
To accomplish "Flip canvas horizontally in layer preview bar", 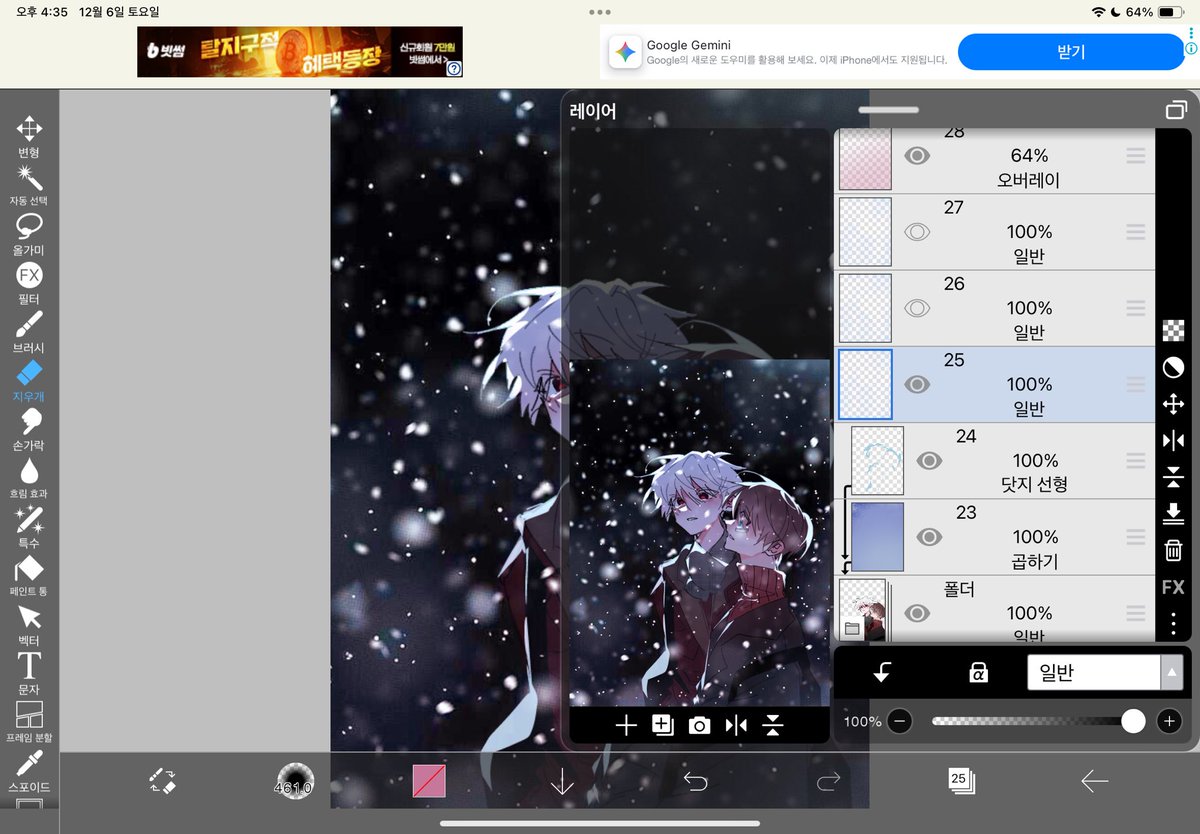I will [x=736, y=726].
